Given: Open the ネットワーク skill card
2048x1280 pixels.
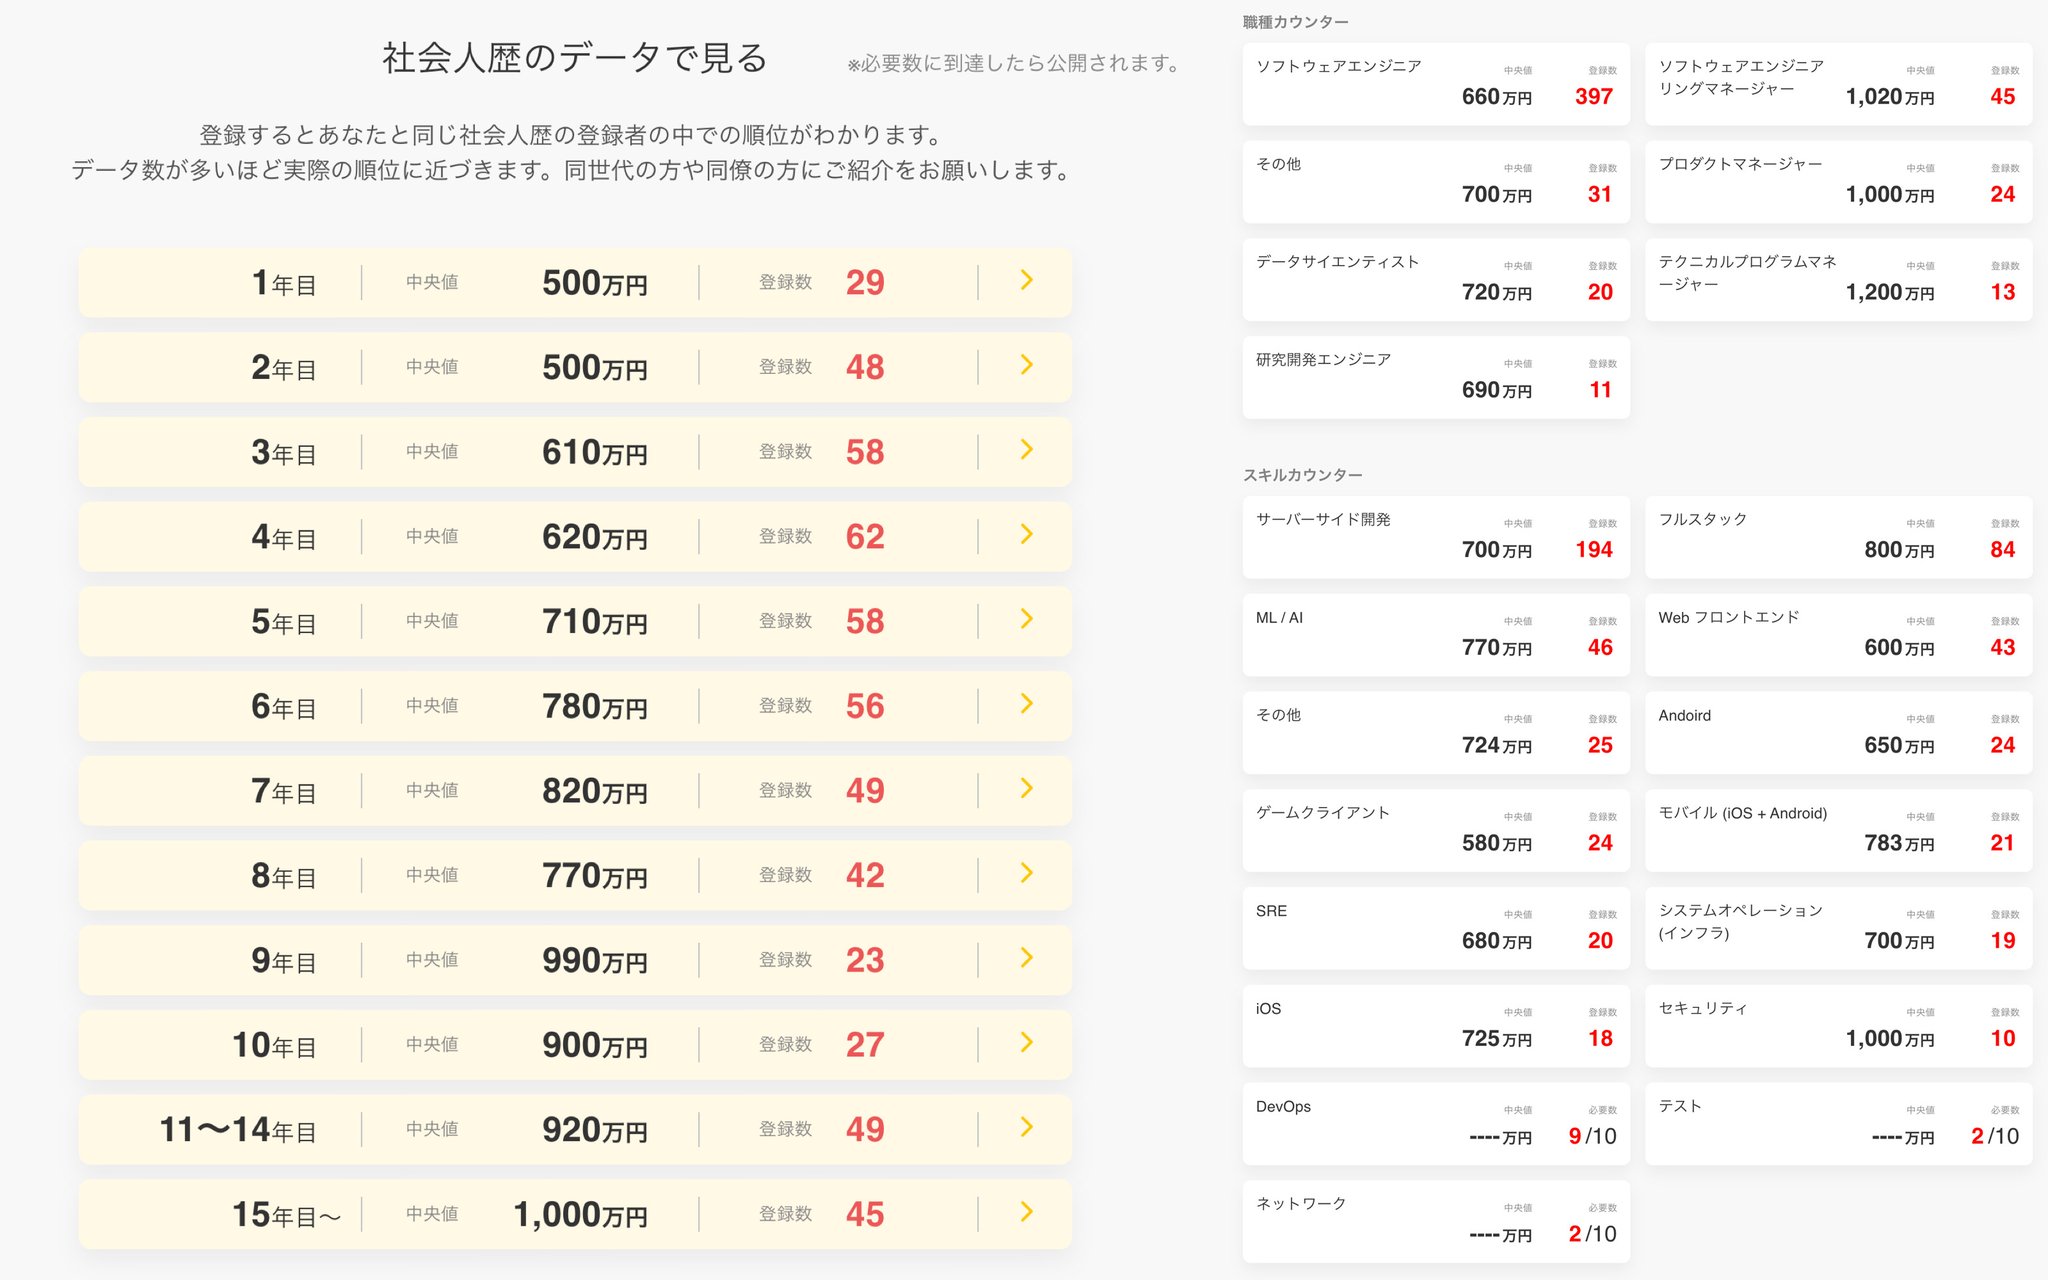Looking at the screenshot, I should pos(1436,1222).
